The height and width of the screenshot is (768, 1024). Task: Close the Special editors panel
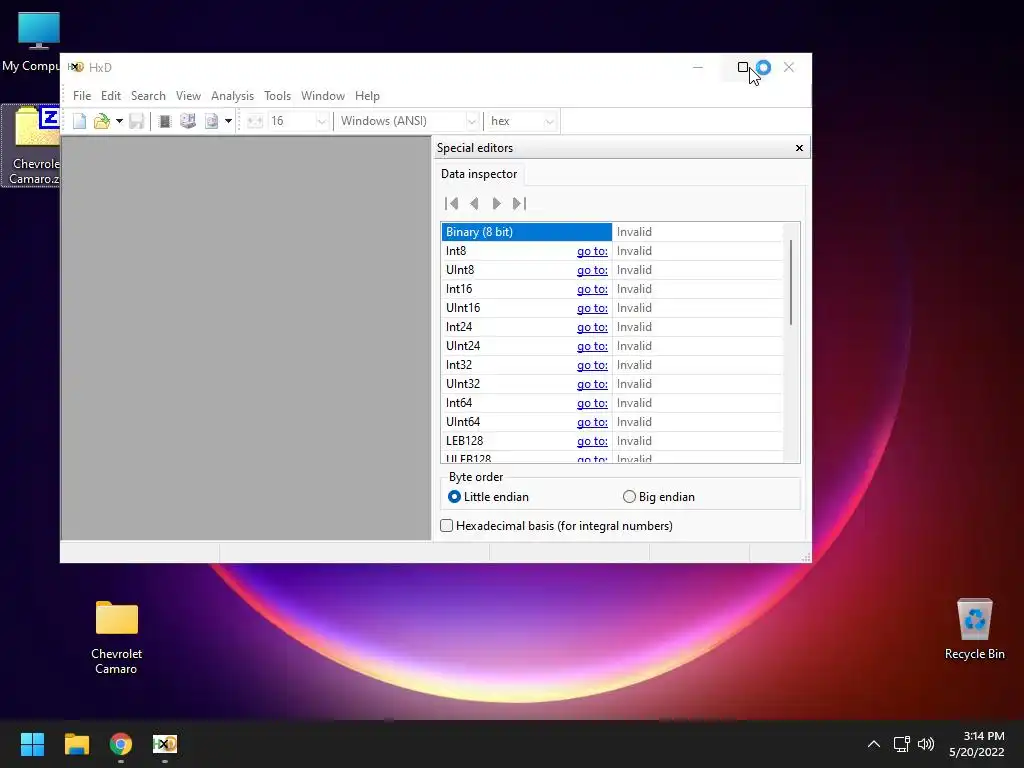799,148
